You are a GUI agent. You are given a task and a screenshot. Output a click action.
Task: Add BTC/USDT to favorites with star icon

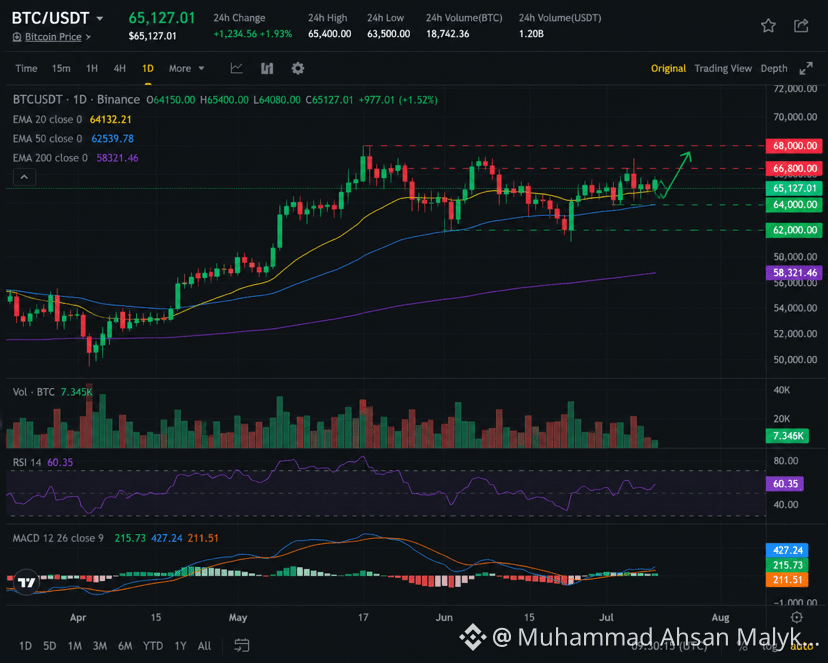click(768, 25)
